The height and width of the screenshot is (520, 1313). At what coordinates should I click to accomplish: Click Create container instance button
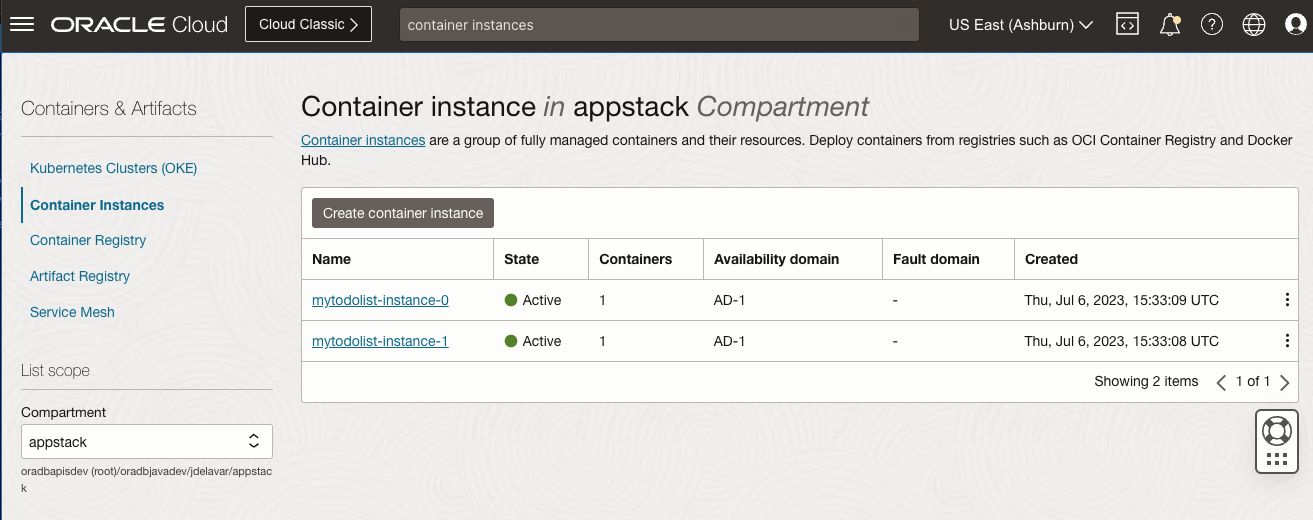(403, 213)
